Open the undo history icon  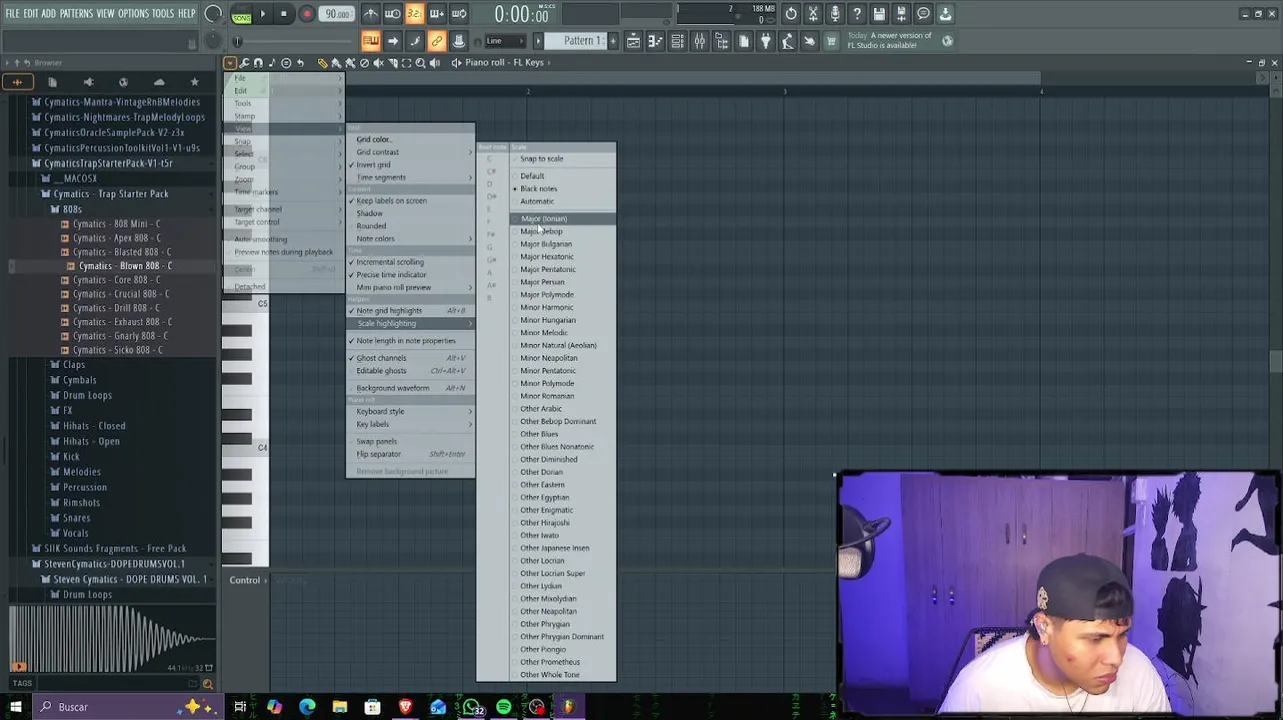791,14
